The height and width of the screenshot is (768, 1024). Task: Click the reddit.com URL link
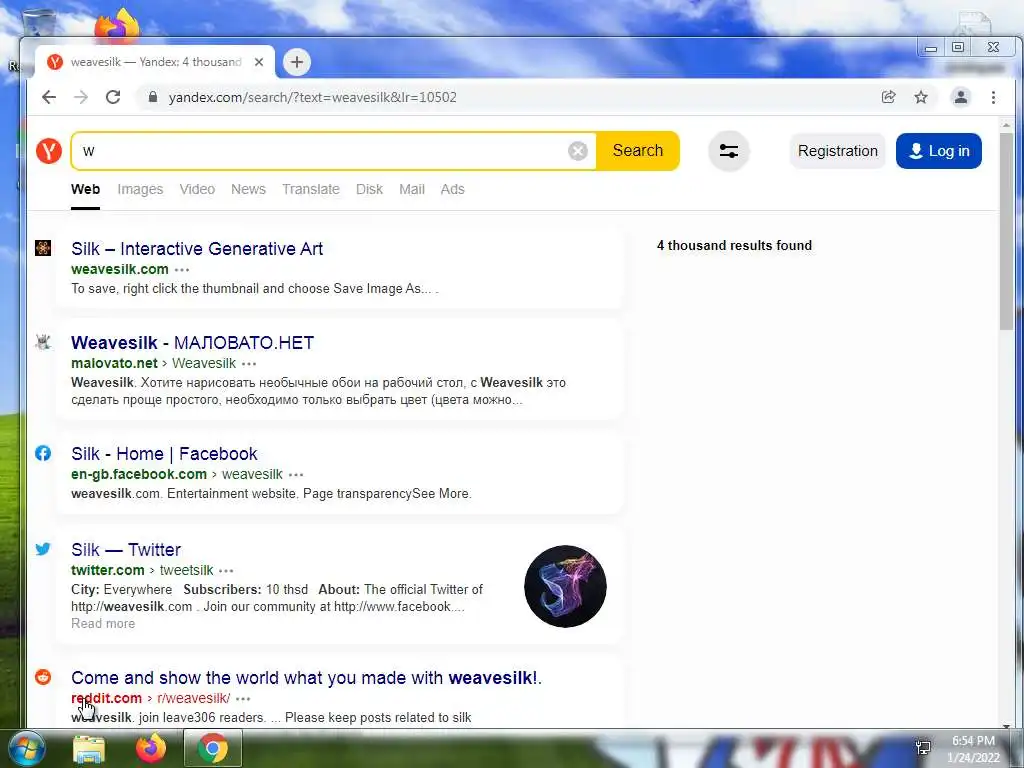[106, 699]
